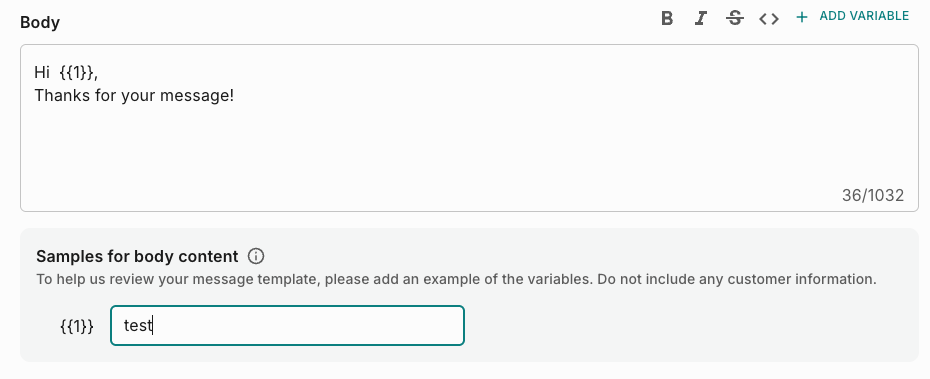The height and width of the screenshot is (379, 930).
Task: Click 'Do not include any customer information' sentence
Action: (737, 279)
